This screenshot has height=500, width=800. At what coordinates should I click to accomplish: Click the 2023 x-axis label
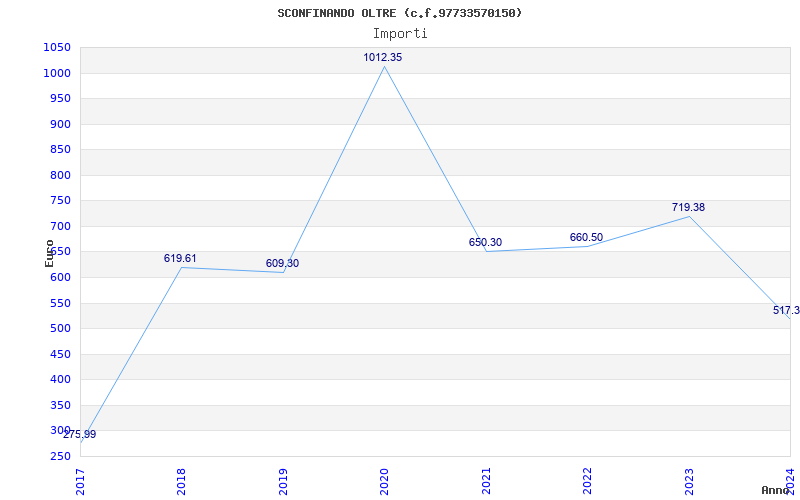tap(689, 481)
